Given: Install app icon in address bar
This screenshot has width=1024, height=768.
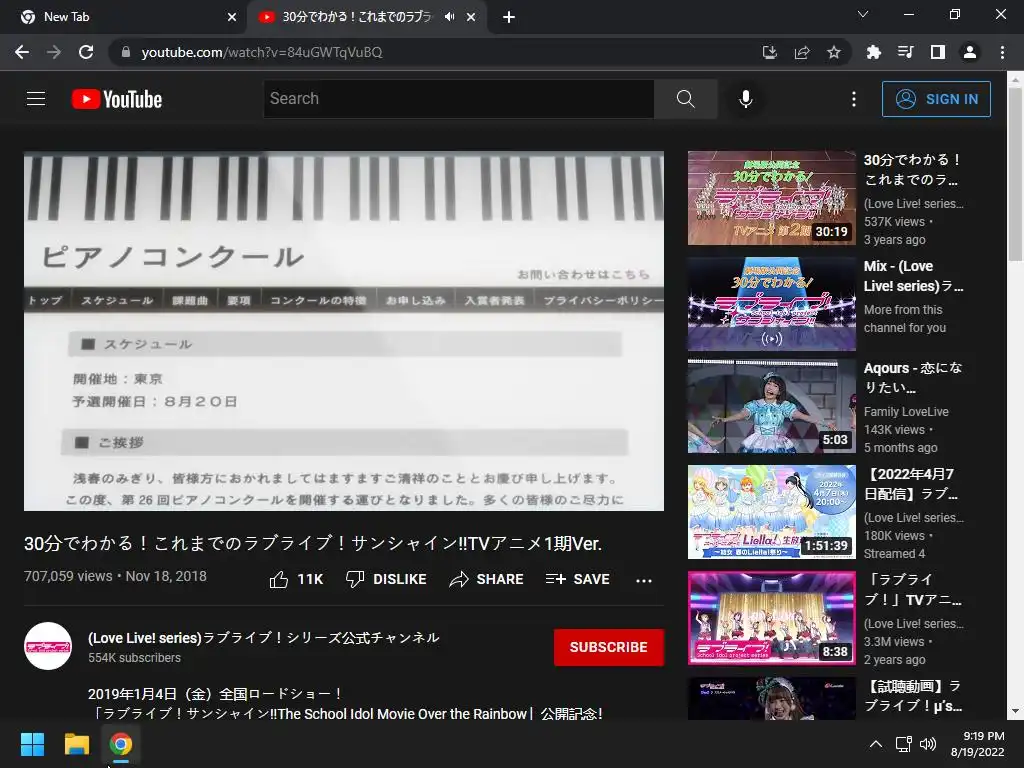Looking at the screenshot, I should pyautogui.click(x=770, y=52).
